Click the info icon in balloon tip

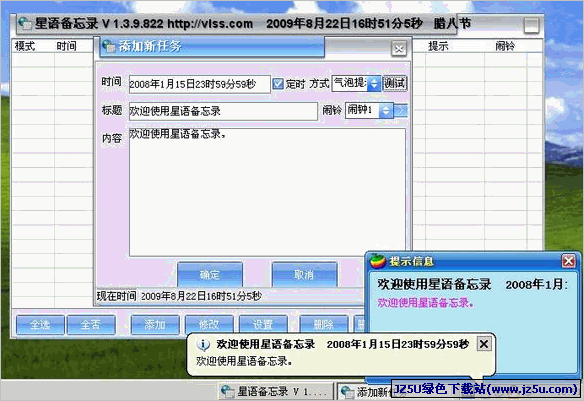pos(203,345)
